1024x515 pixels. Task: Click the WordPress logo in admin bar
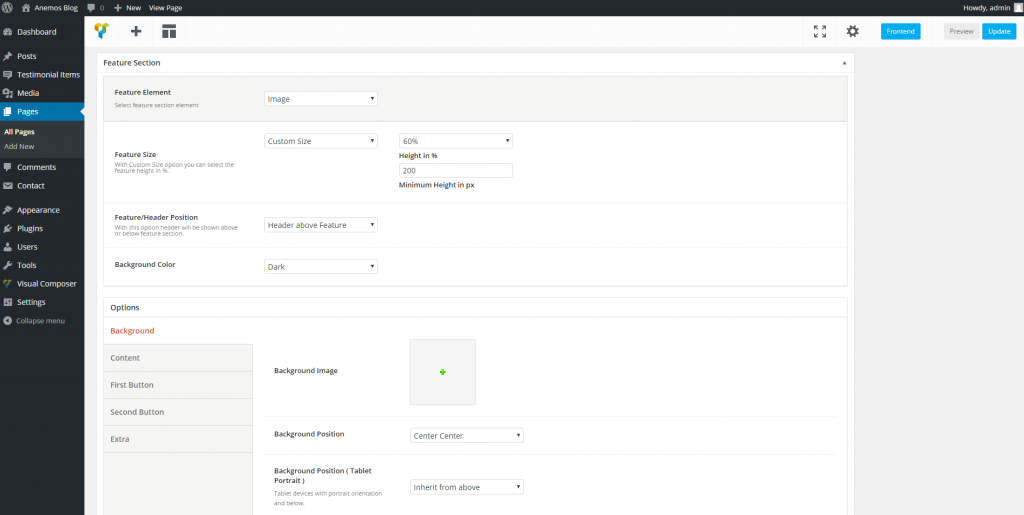(8, 7)
